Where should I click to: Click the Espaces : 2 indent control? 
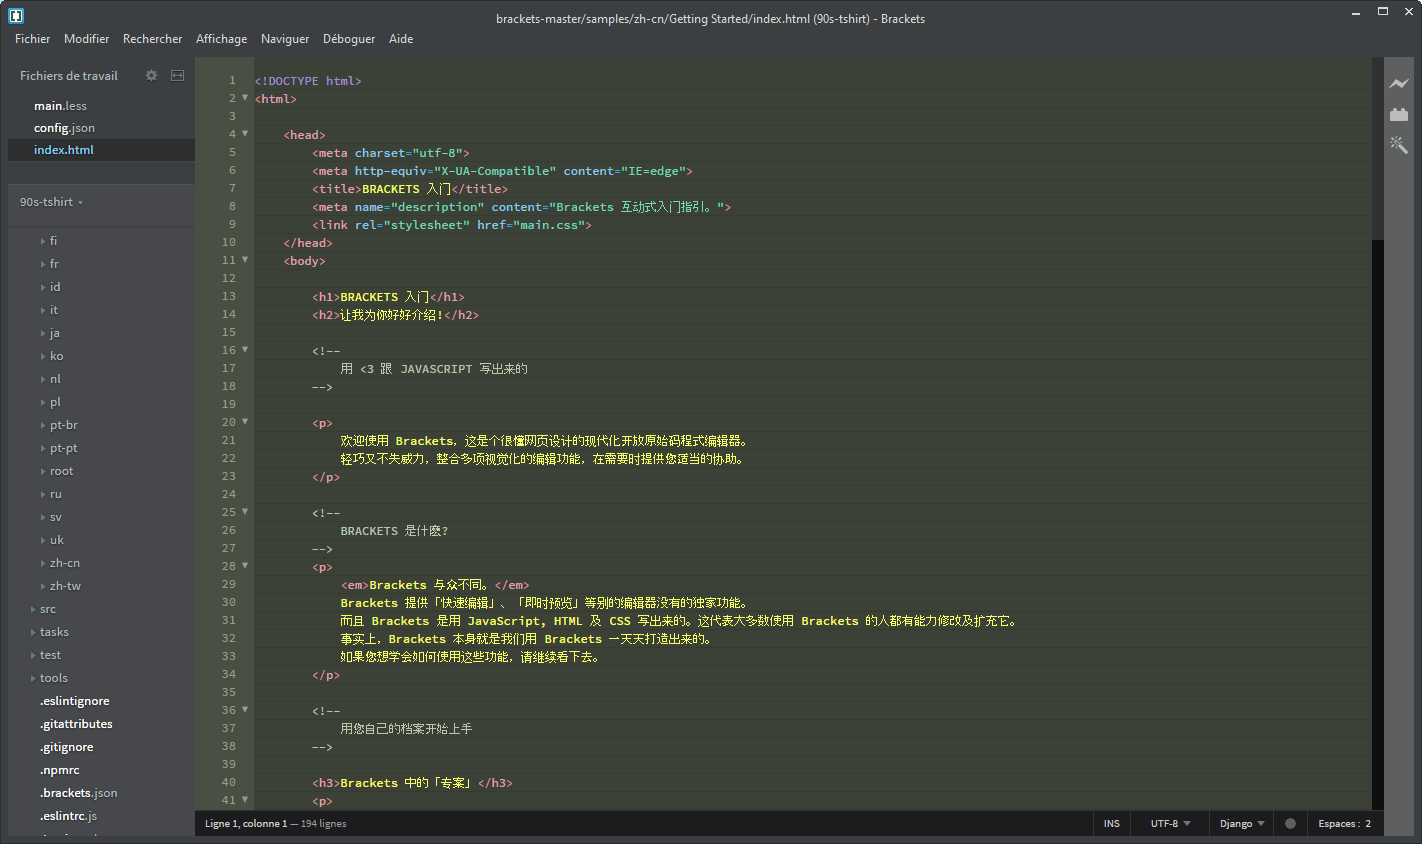point(1345,823)
